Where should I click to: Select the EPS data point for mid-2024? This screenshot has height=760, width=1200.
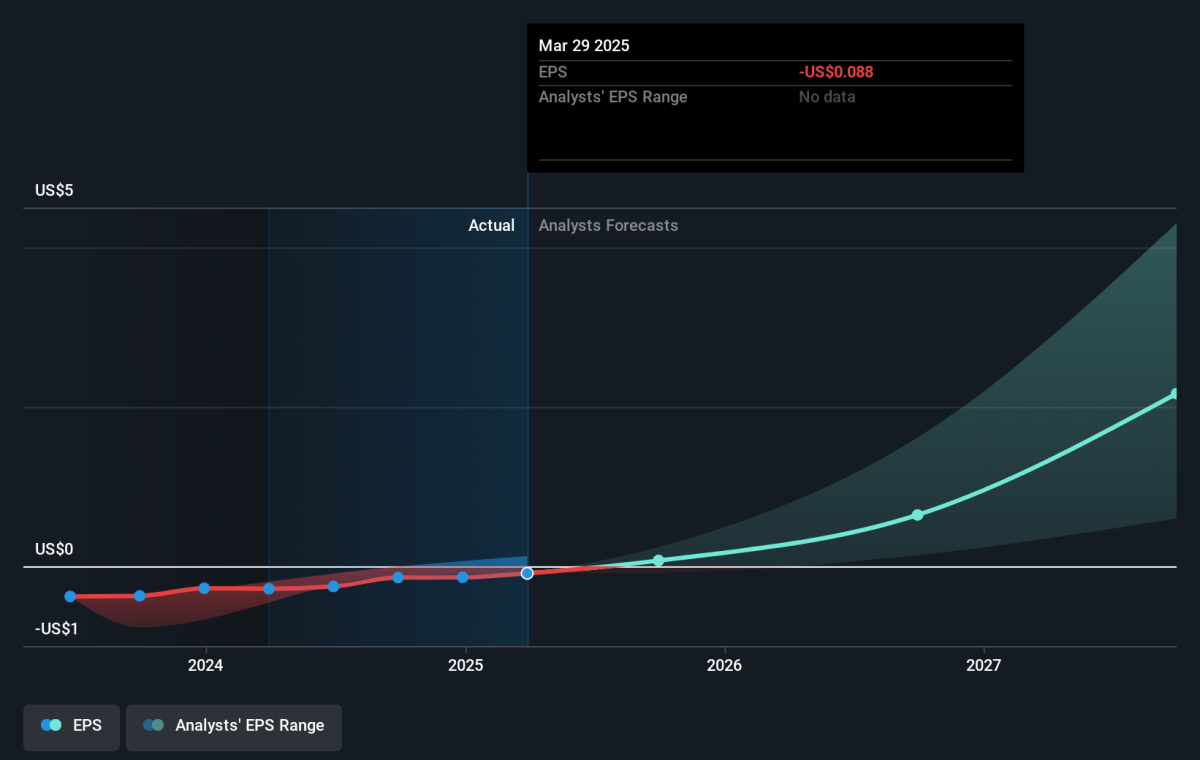(x=334, y=586)
